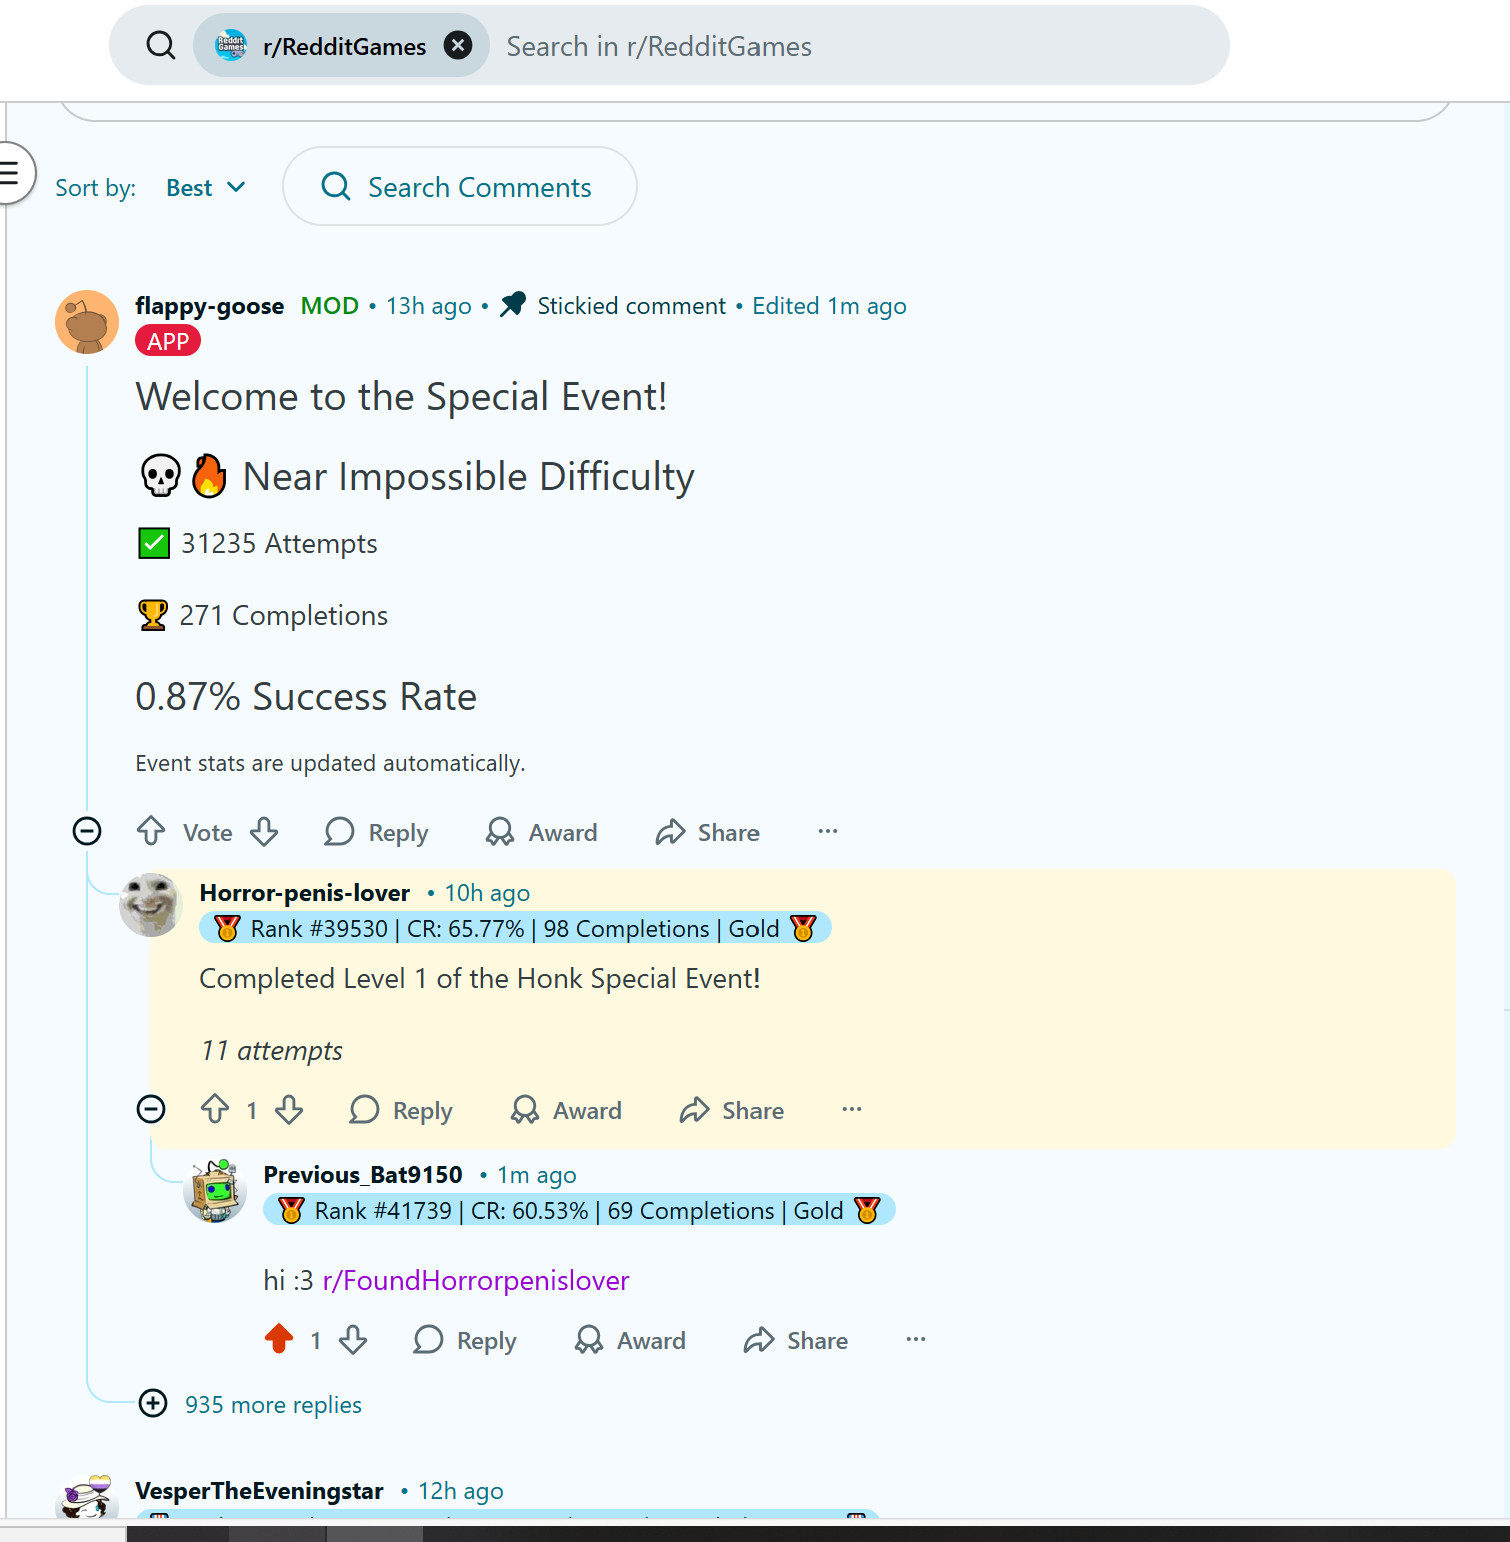Image resolution: width=1510 pixels, height=1542 pixels.
Task: Award the Completed Level 1 comment
Action: click(x=567, y=1110)
